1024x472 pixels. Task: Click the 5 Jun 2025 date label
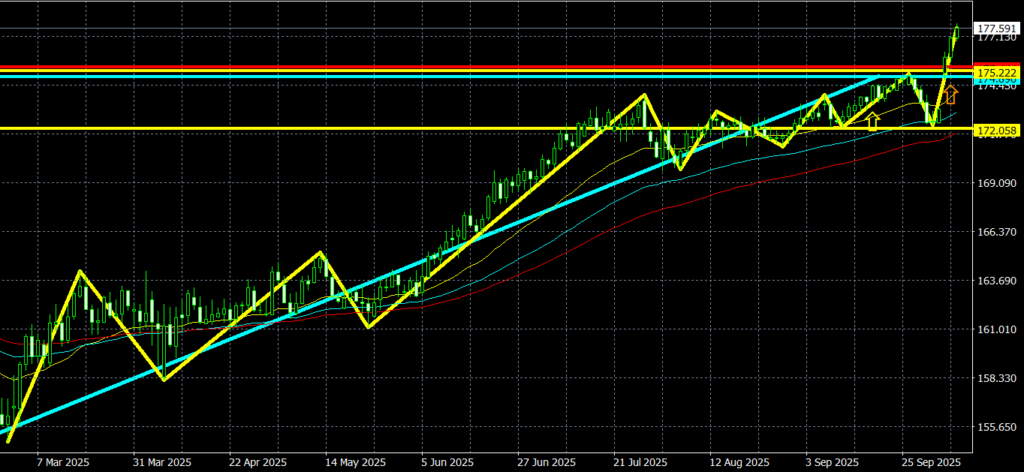(447, 463)
